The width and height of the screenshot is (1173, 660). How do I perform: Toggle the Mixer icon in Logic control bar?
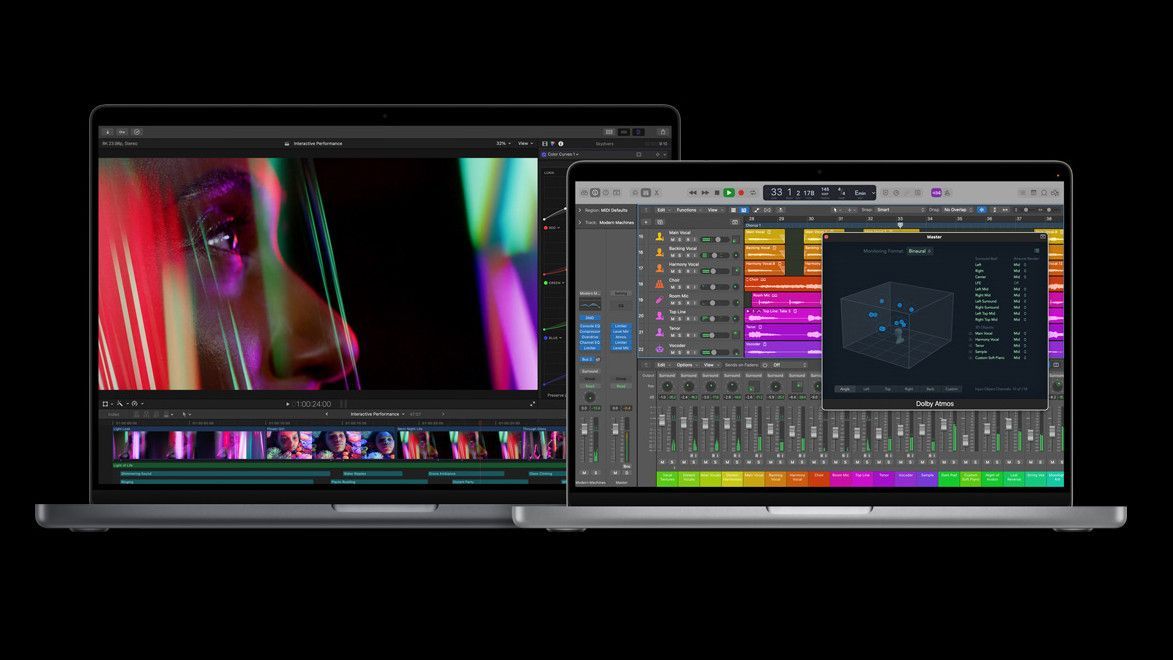point(646,193)
